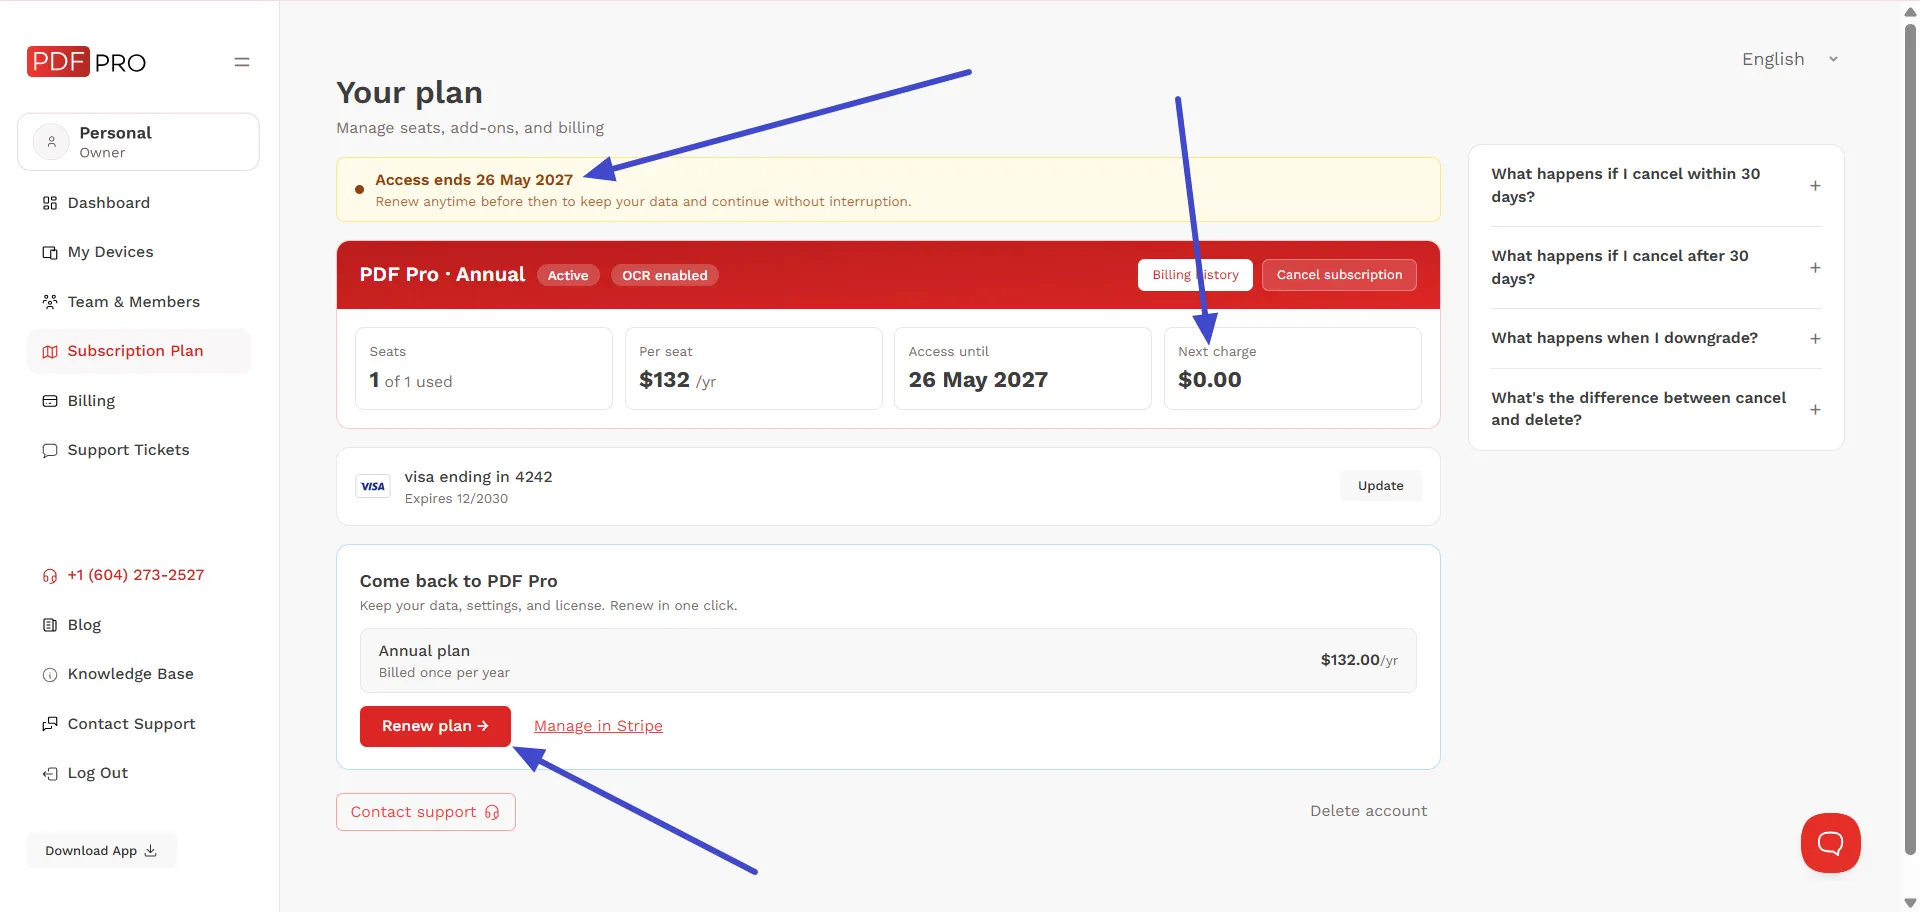Select the Annual plan $132.00/yr row

pyautogui.click(x=888, y=660)
